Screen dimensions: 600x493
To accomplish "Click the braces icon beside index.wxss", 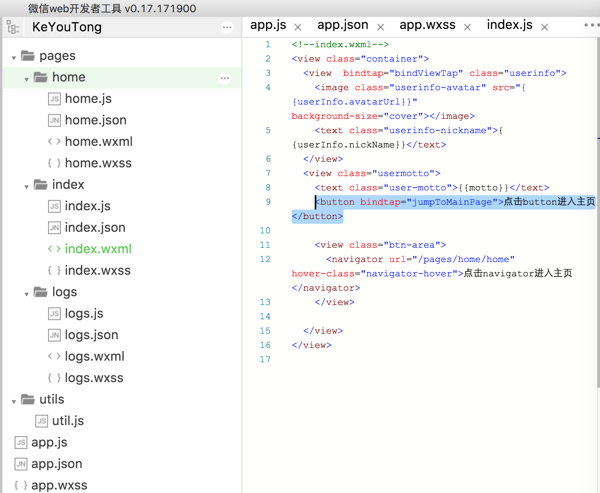I will click(54, 271).
